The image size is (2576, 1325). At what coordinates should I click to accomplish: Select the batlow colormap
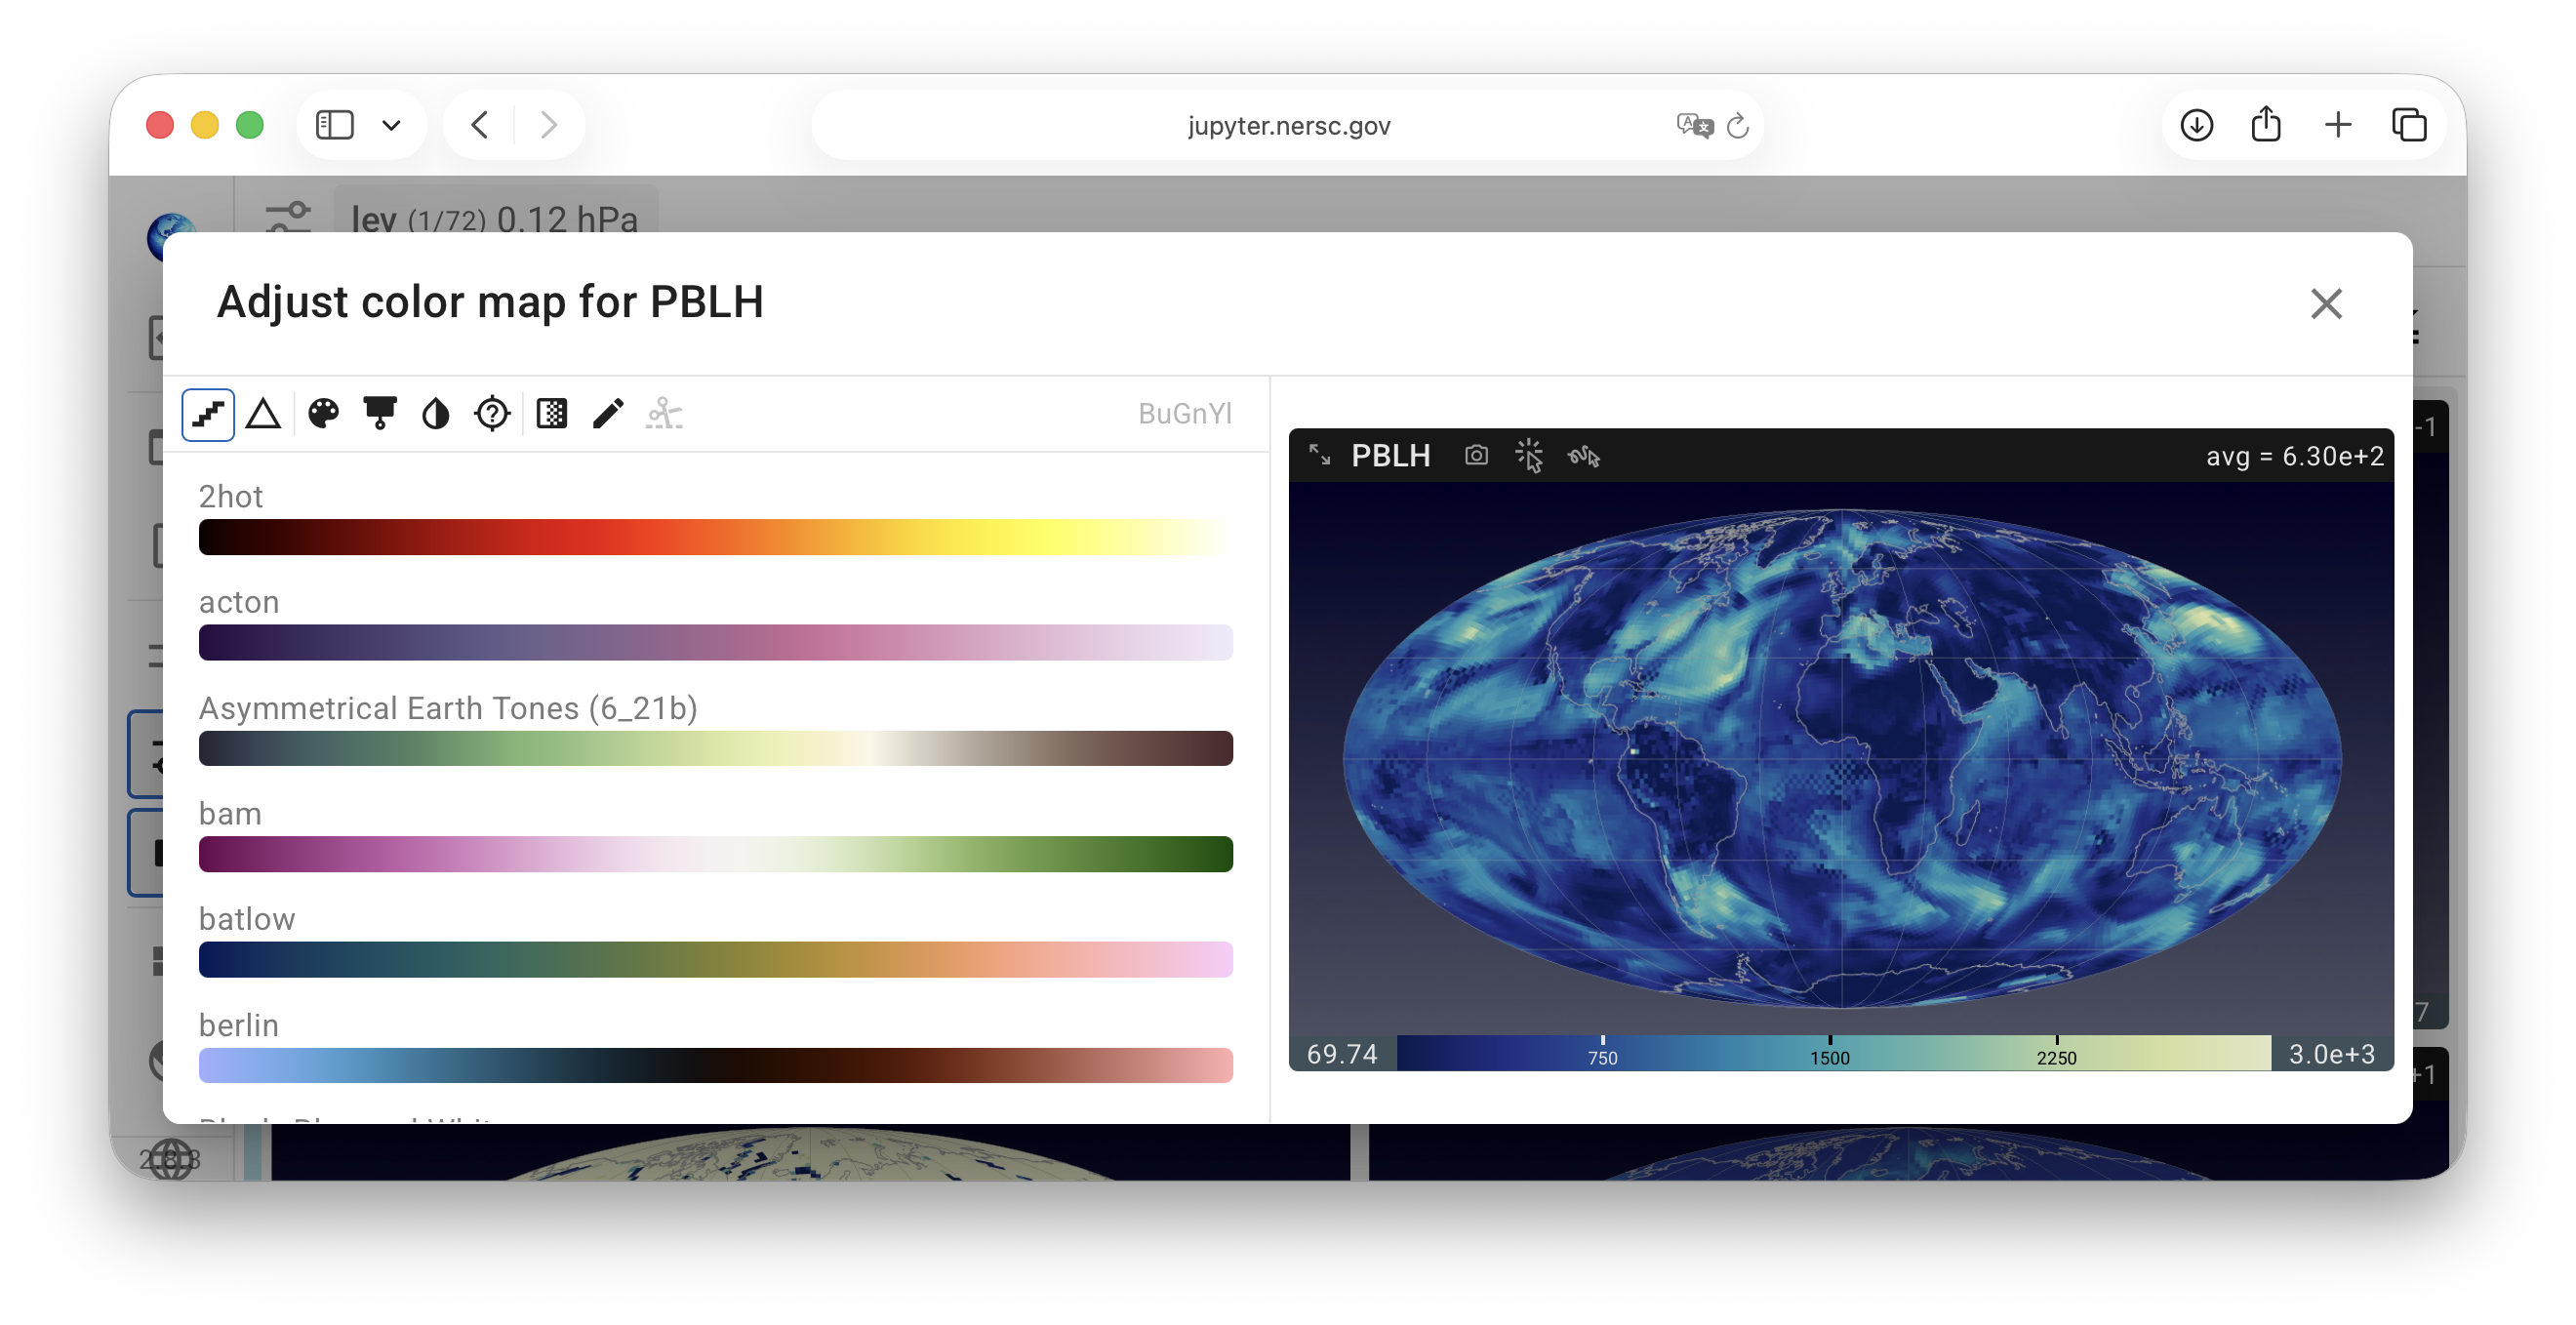tap(716, 960)
